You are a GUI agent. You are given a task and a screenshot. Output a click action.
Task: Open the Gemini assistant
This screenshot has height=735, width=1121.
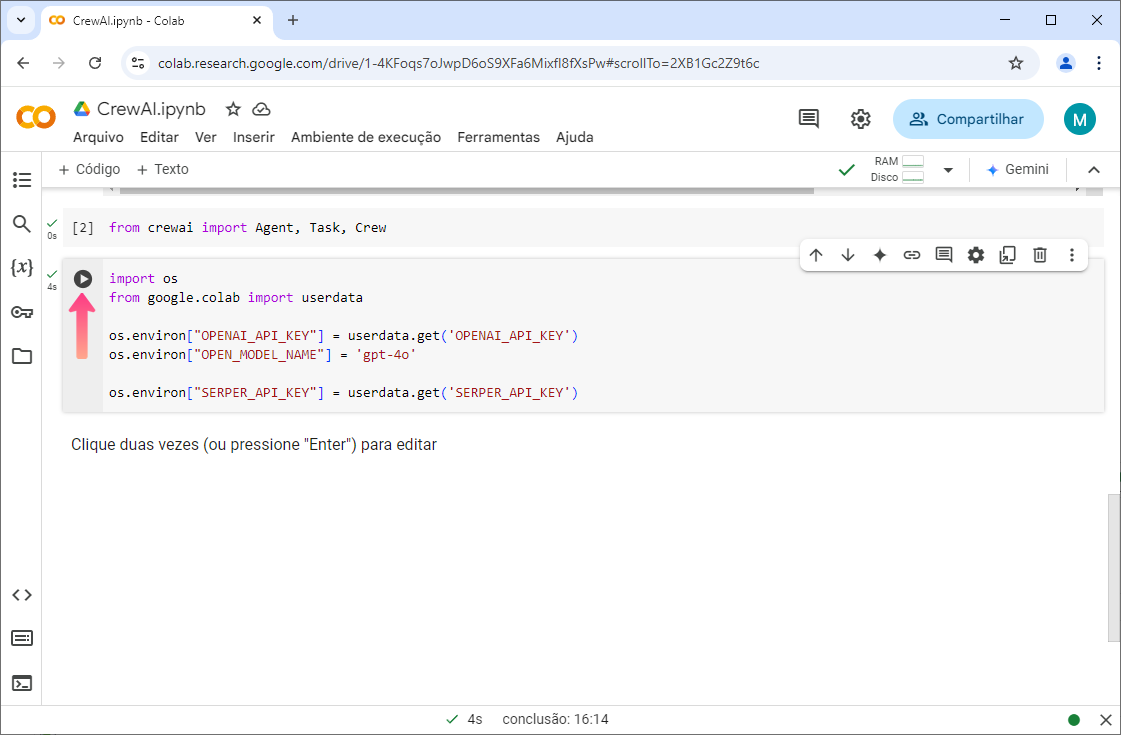[x=1017, y=169]
